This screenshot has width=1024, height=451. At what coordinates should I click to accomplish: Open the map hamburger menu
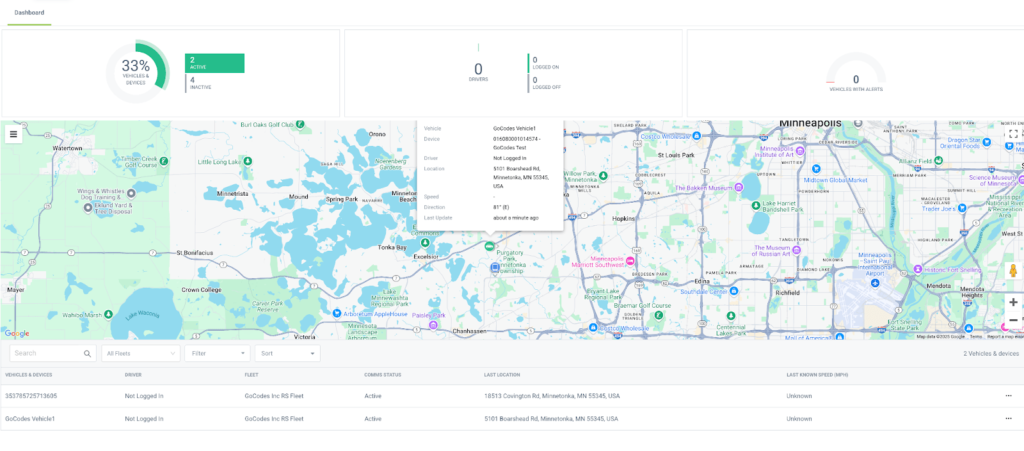pos(14,134)
